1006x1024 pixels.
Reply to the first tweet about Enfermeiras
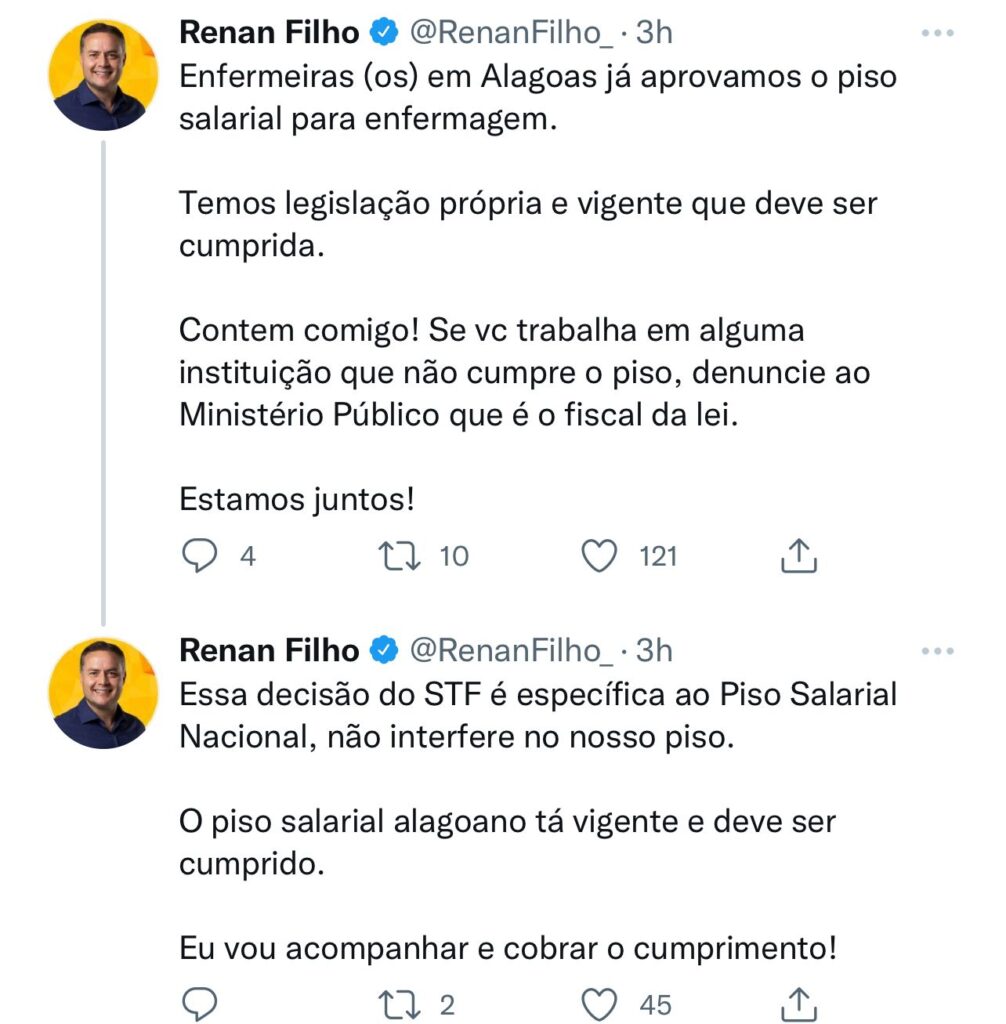point(199,556)
